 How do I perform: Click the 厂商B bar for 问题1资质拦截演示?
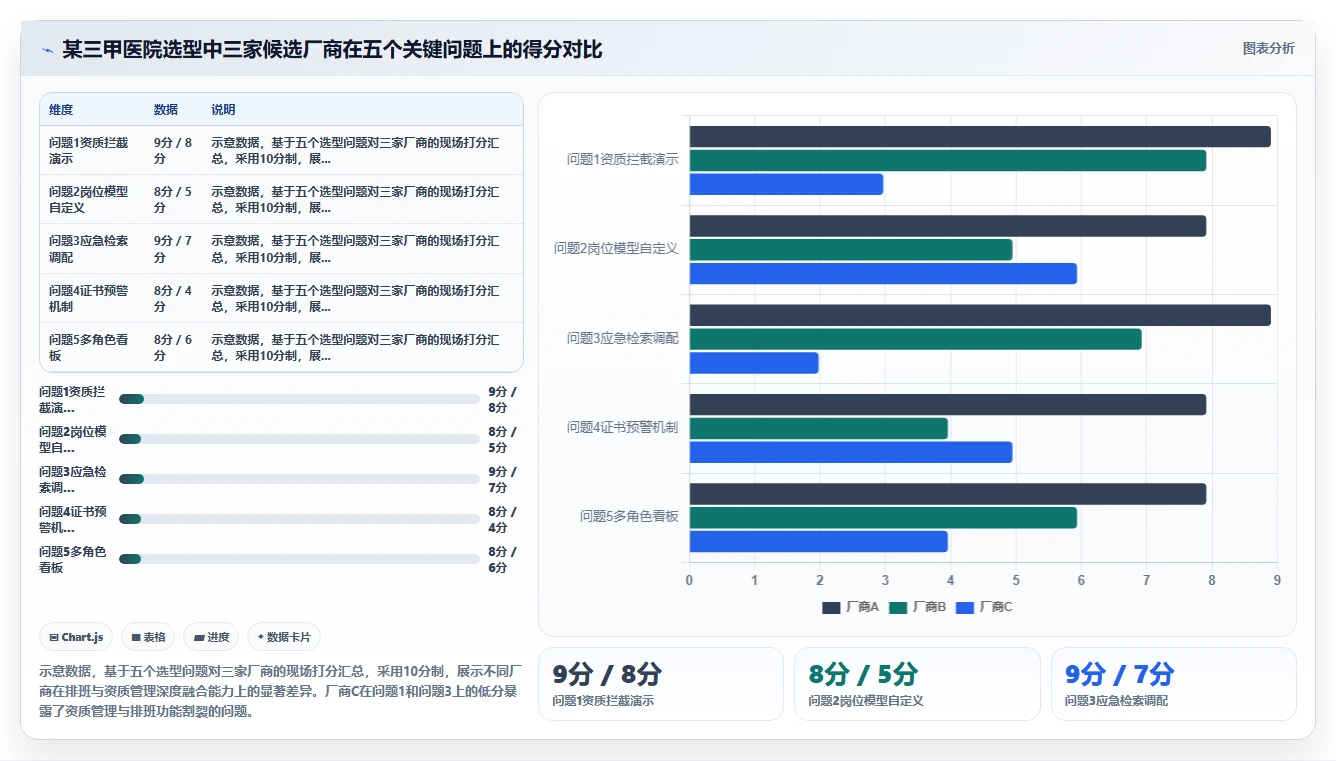pyautogui.click(x=948, y=161)
